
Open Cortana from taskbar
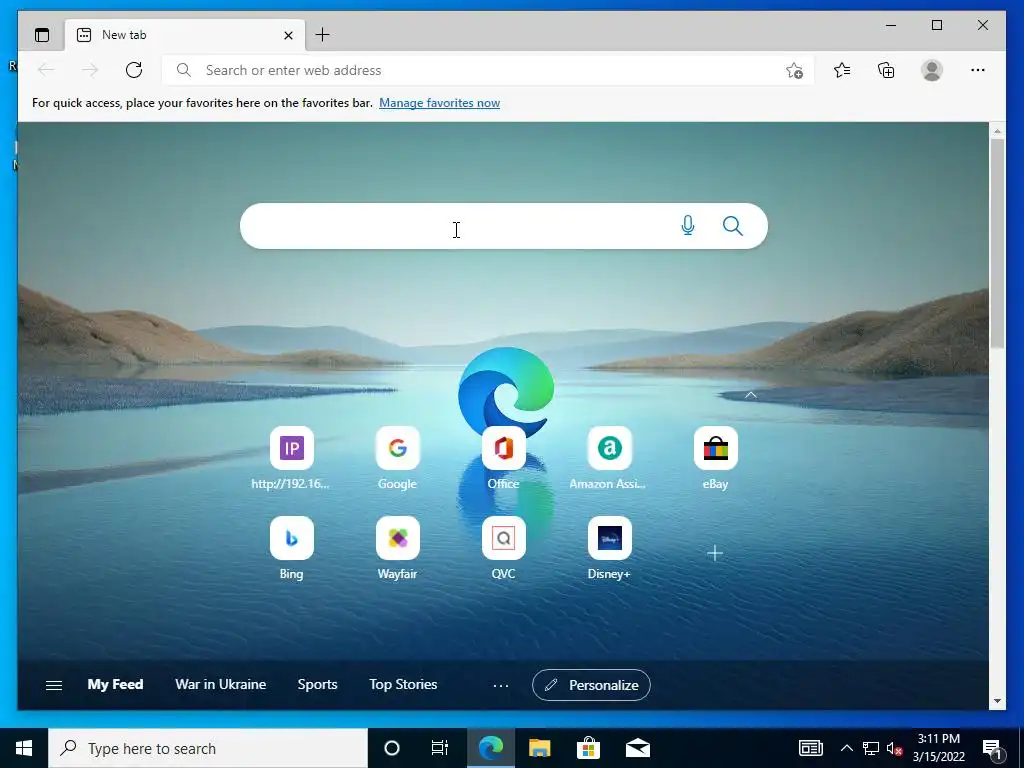[x=392, y=748]
